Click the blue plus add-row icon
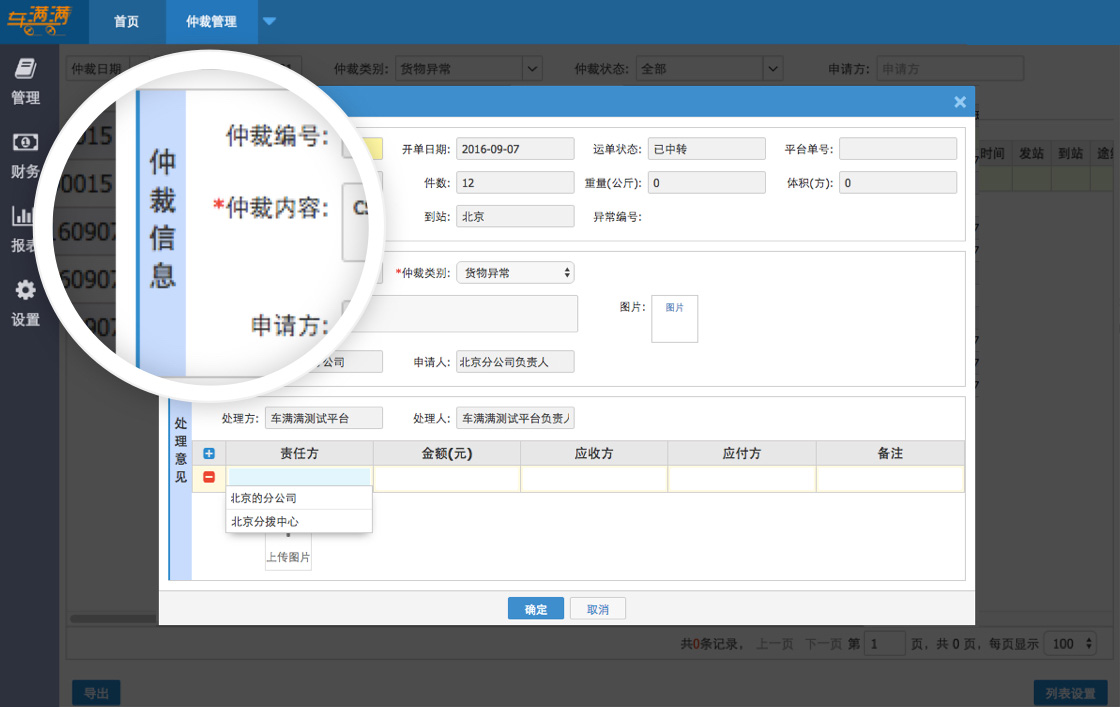This screenshot has height=707, width=1120. [209, 454]
